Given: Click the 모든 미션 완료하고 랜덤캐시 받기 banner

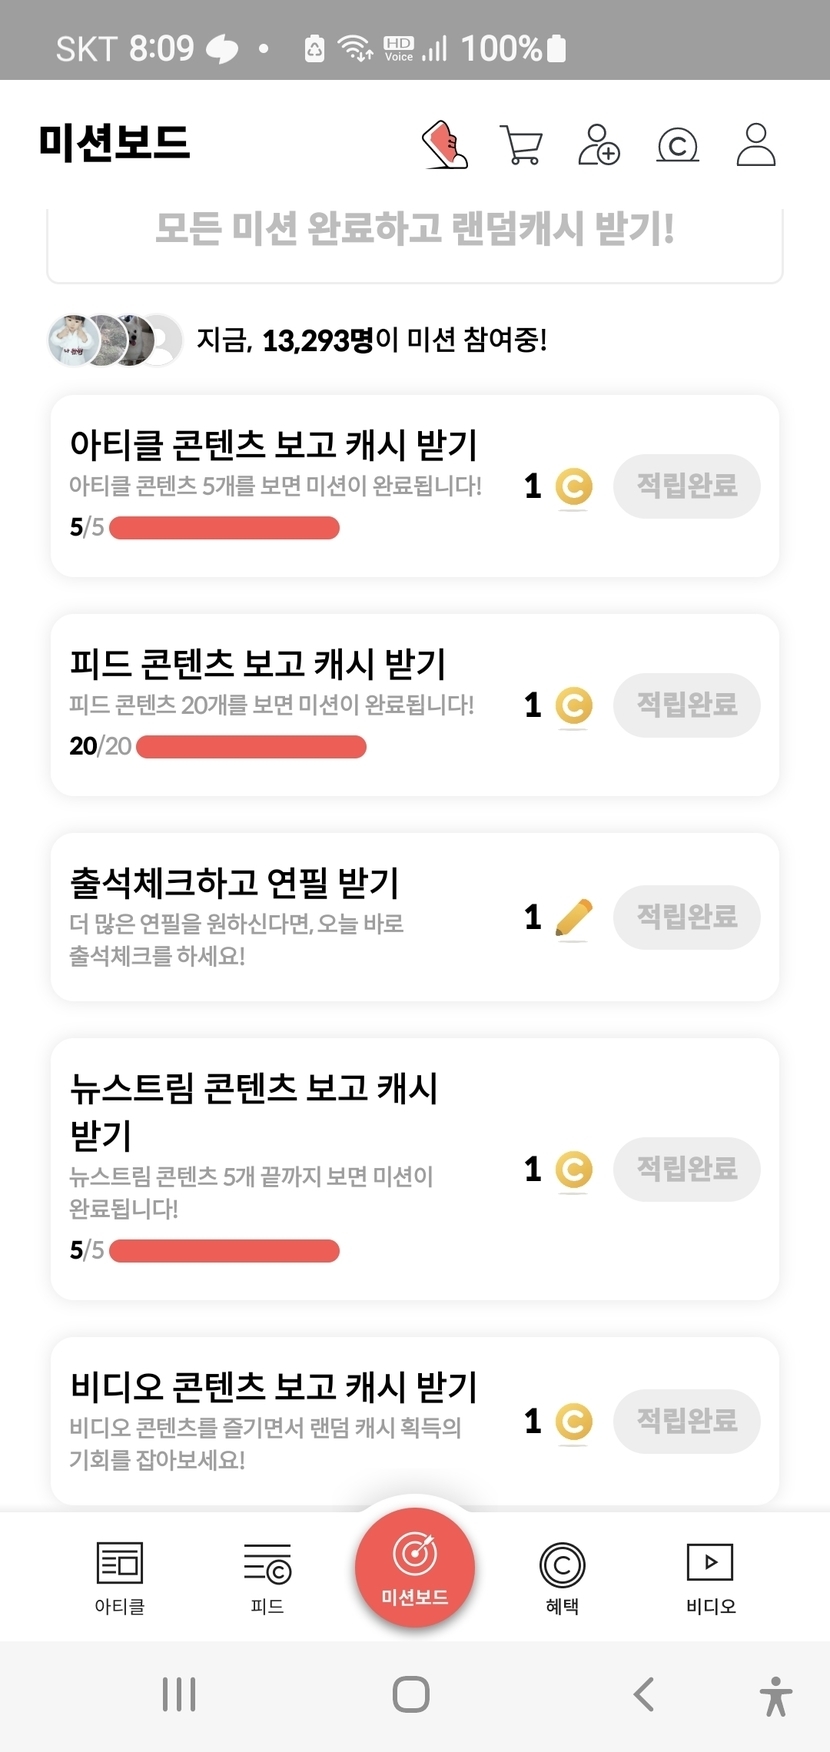Looking at the screenshot, I should (x=415, y=232).
